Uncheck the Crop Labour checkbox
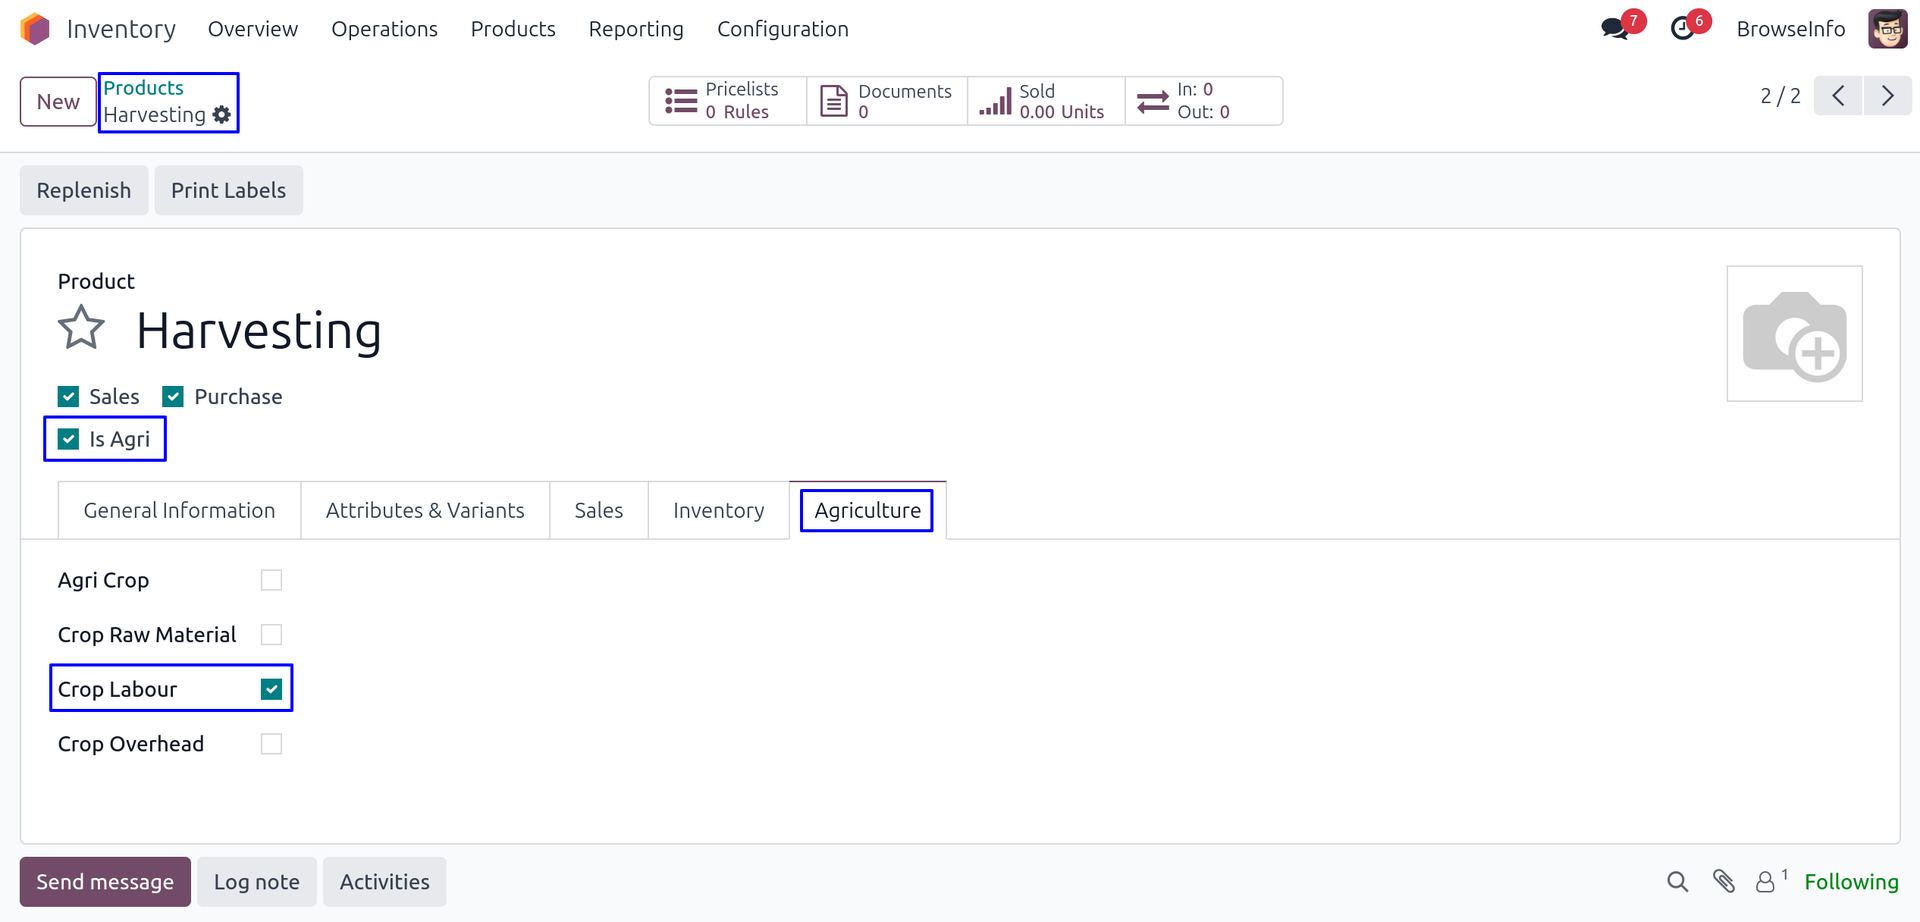The width and height of the screenshot is (1920, 922). [271, 689]
